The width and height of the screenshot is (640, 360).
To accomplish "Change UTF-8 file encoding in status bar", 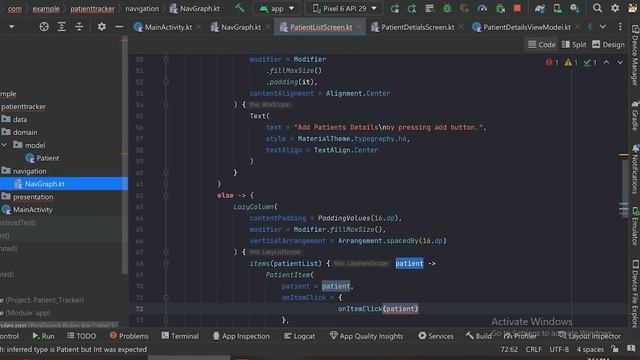I will coord(559,349).
